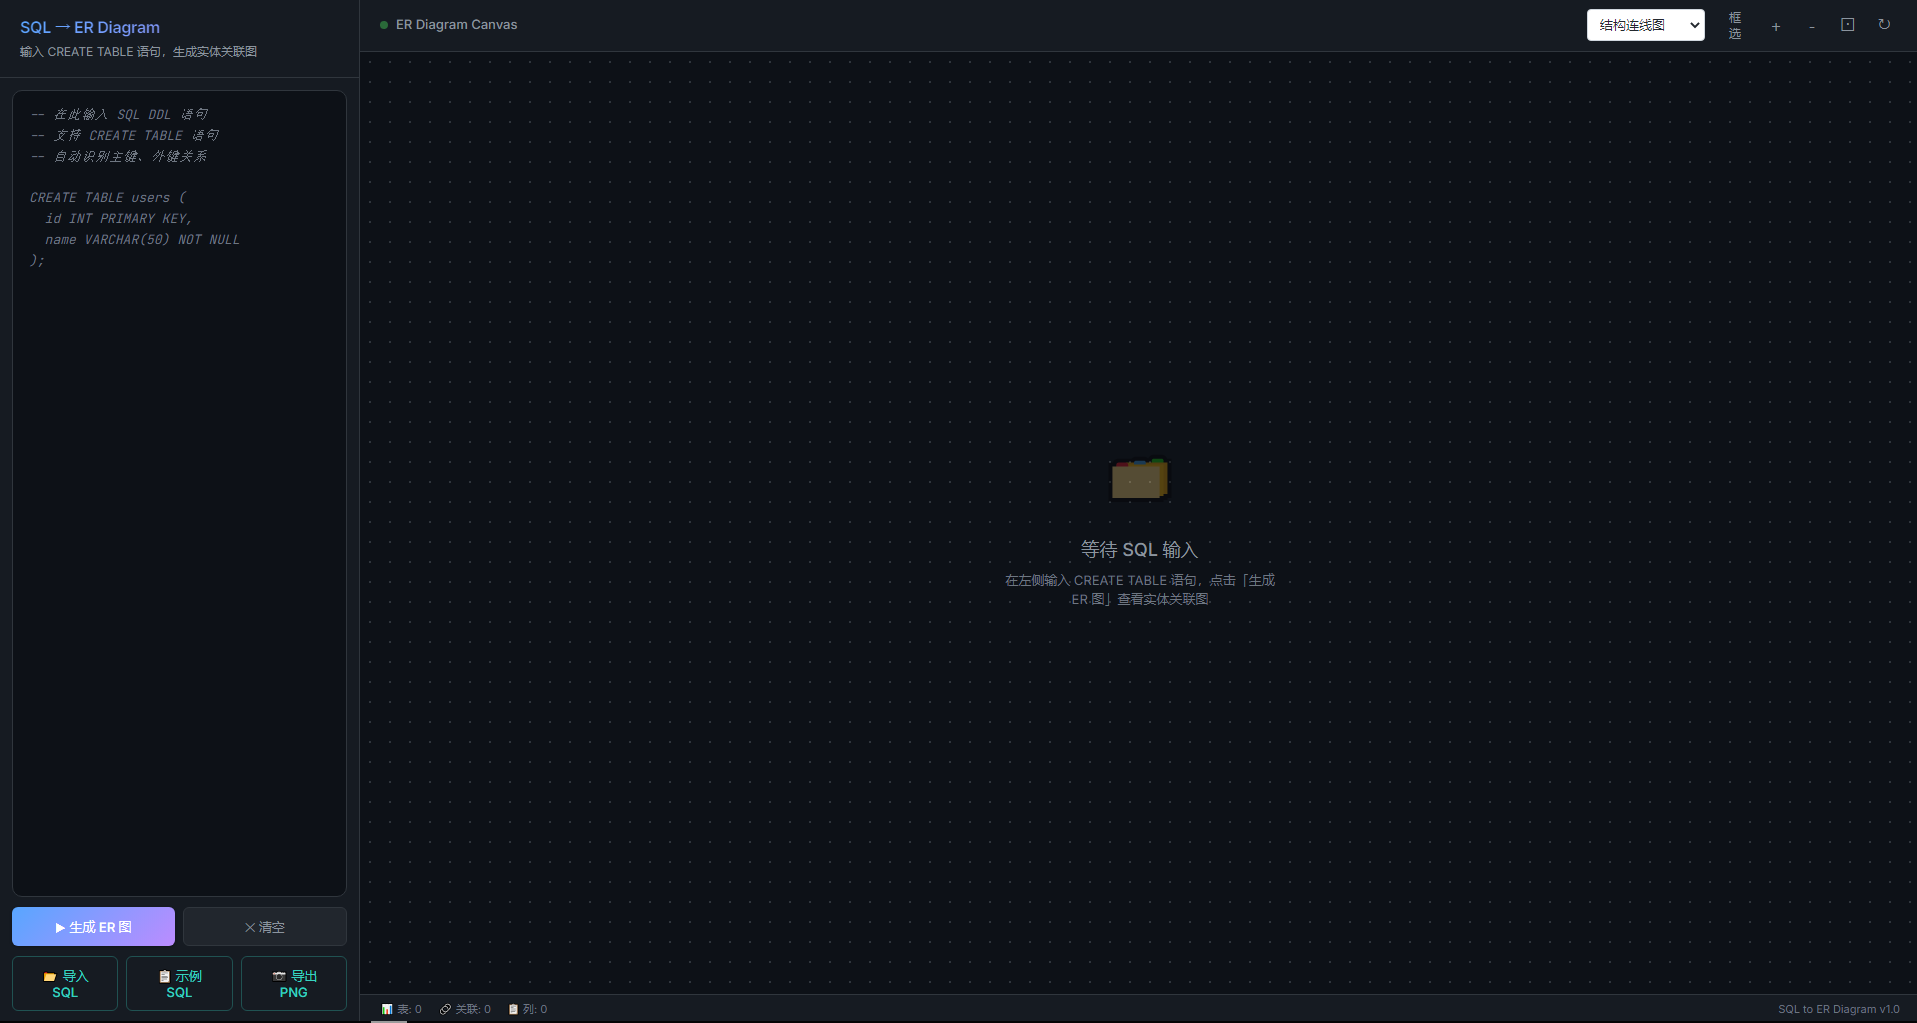This screenshot has width=1917, height=1023.
Task: Click the folder icon in the canvas center
Action: [1139, 479]
